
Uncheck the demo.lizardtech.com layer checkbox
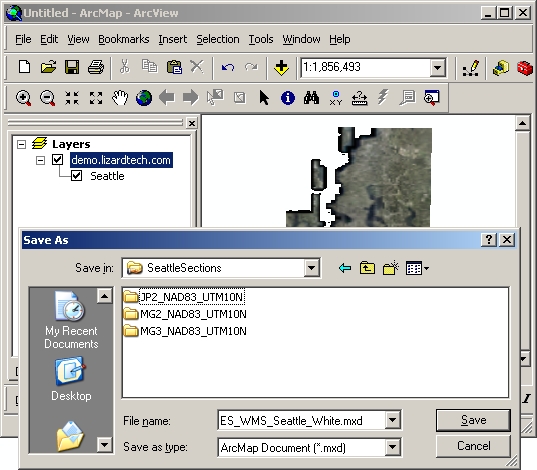pyautogui.click(x=58, y=160)
